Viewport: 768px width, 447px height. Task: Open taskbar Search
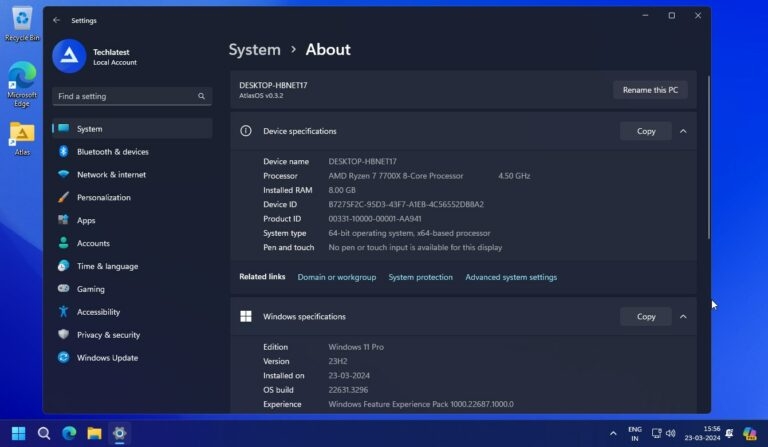pyautogui.click(x=44, y=433)
